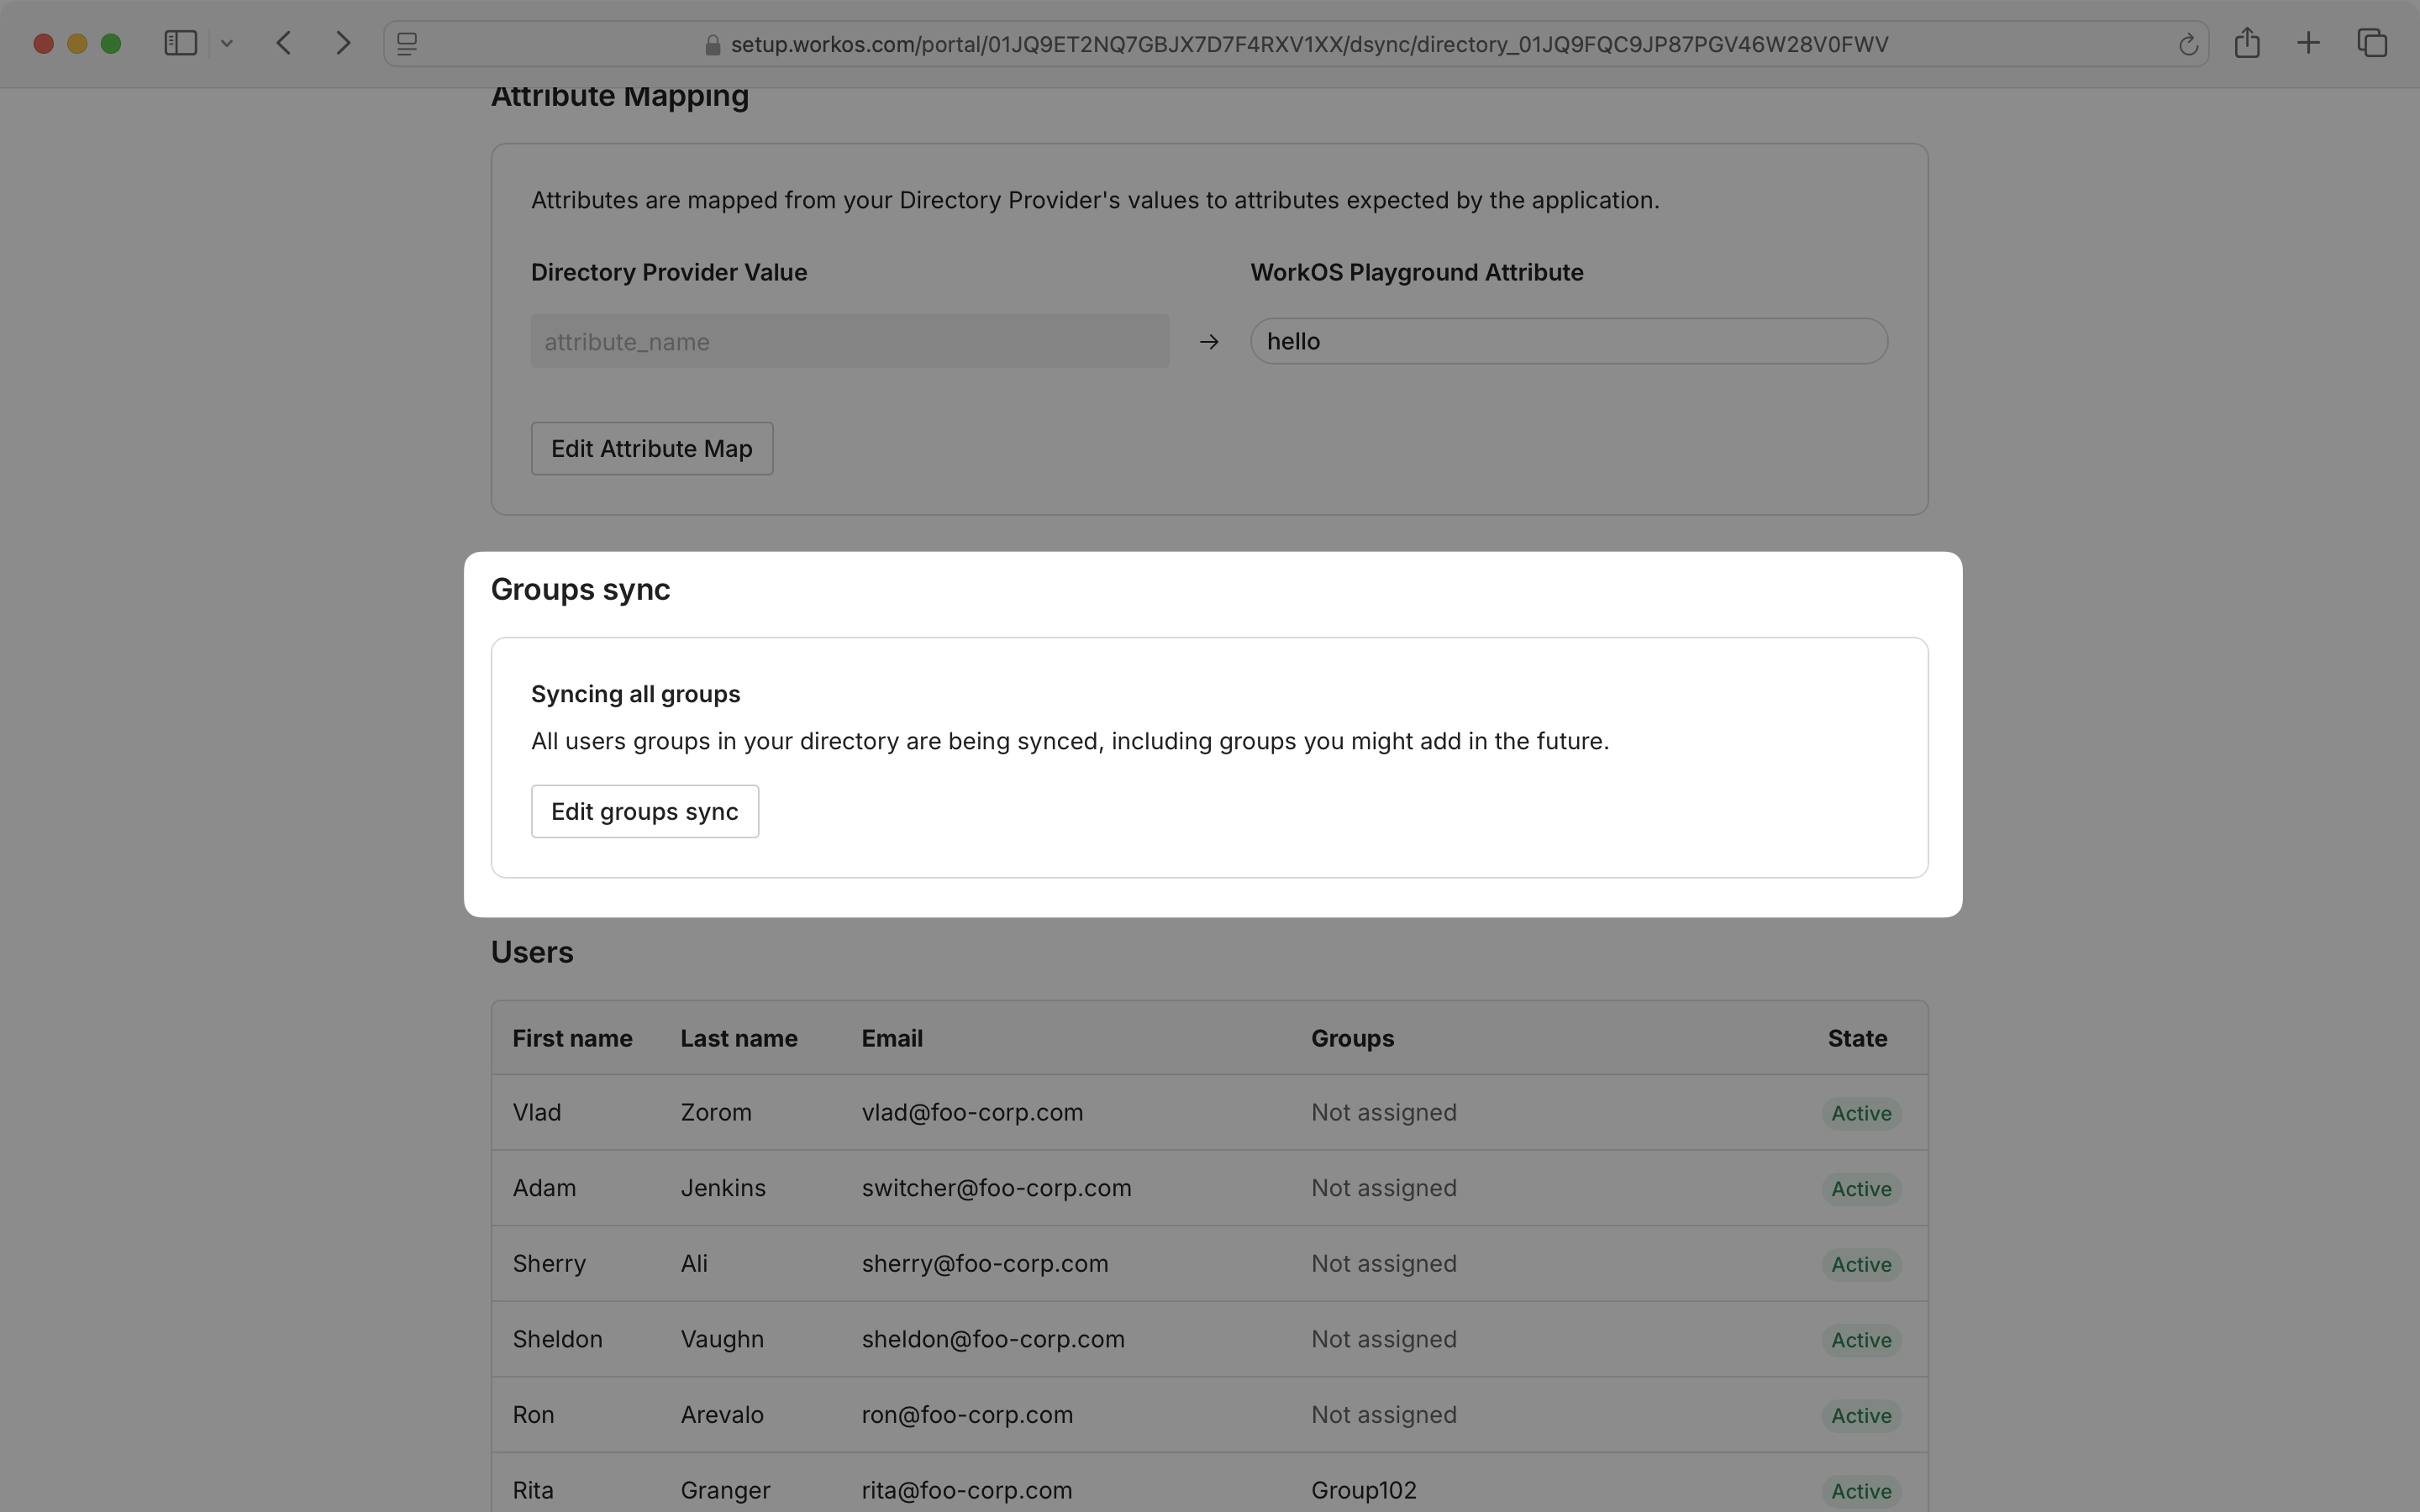Click the State column header
The height and width of the screenshot is (1512, 2420).
tap(1856, 1038)
